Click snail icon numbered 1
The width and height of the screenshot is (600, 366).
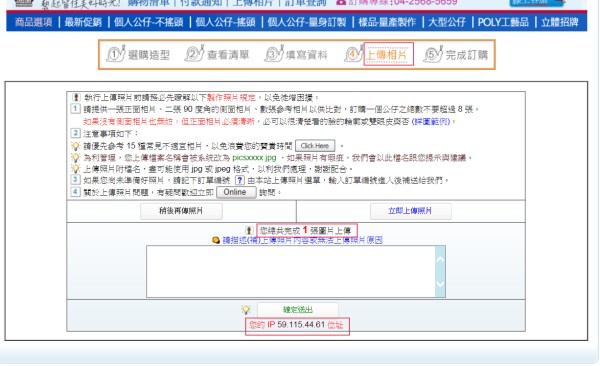(116, 54)
